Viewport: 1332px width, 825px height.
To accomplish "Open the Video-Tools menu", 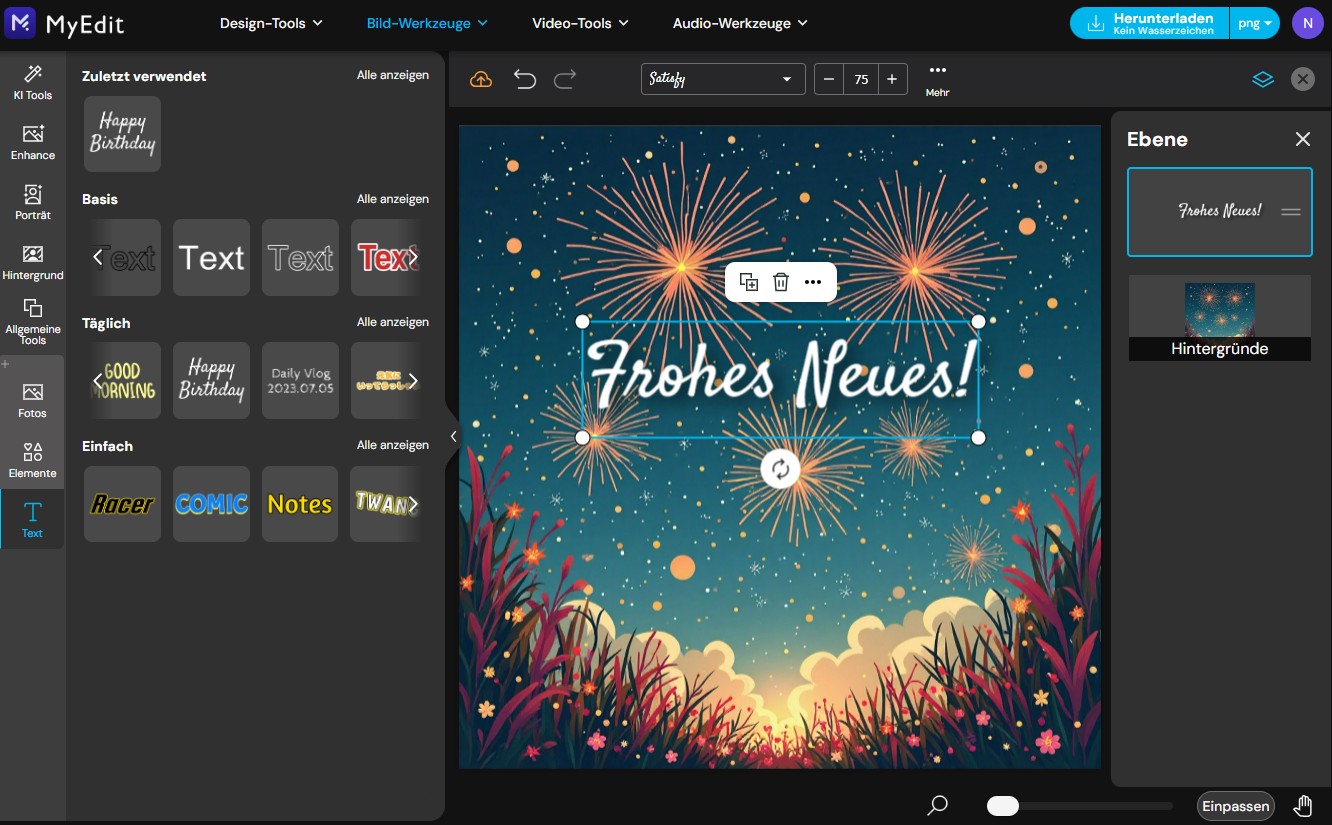I will (x=580, y=23).
